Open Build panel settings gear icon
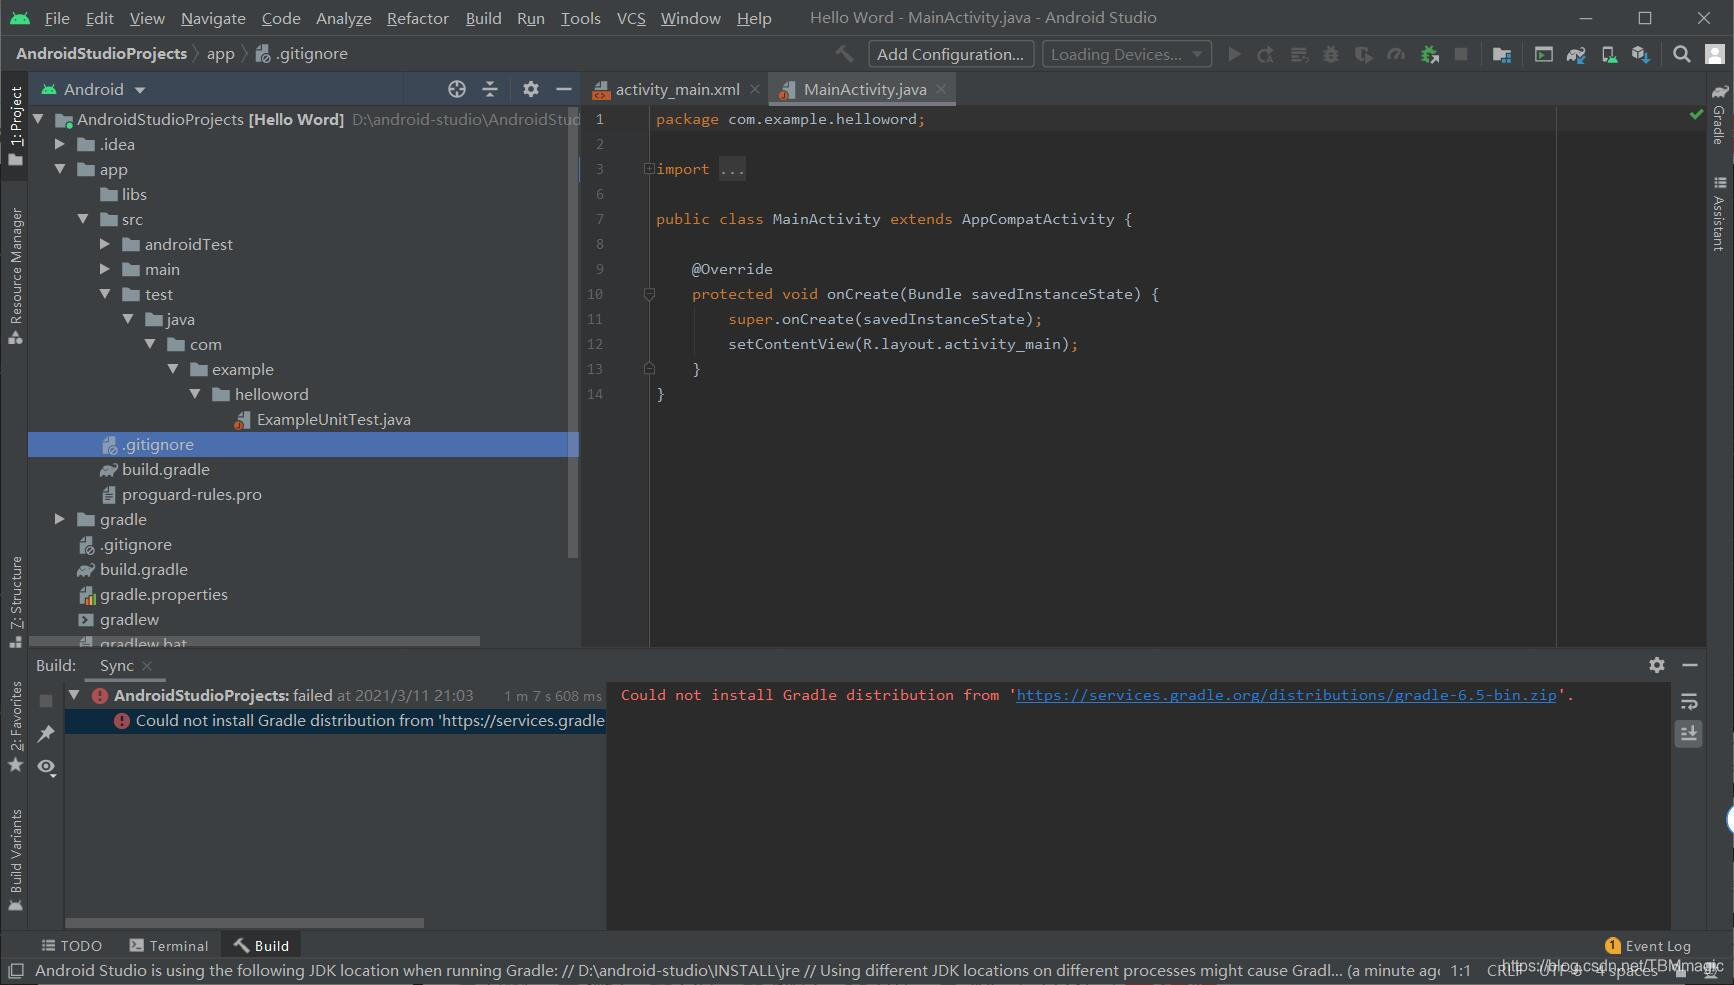1734x985 pixels. [1657, 665]
